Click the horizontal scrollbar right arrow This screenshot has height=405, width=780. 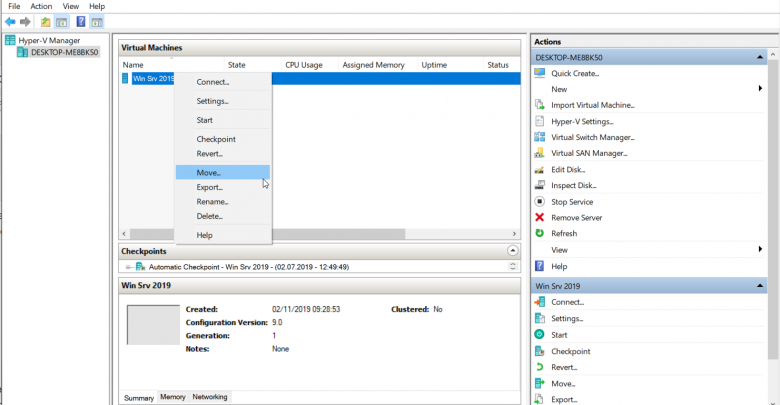514,233
